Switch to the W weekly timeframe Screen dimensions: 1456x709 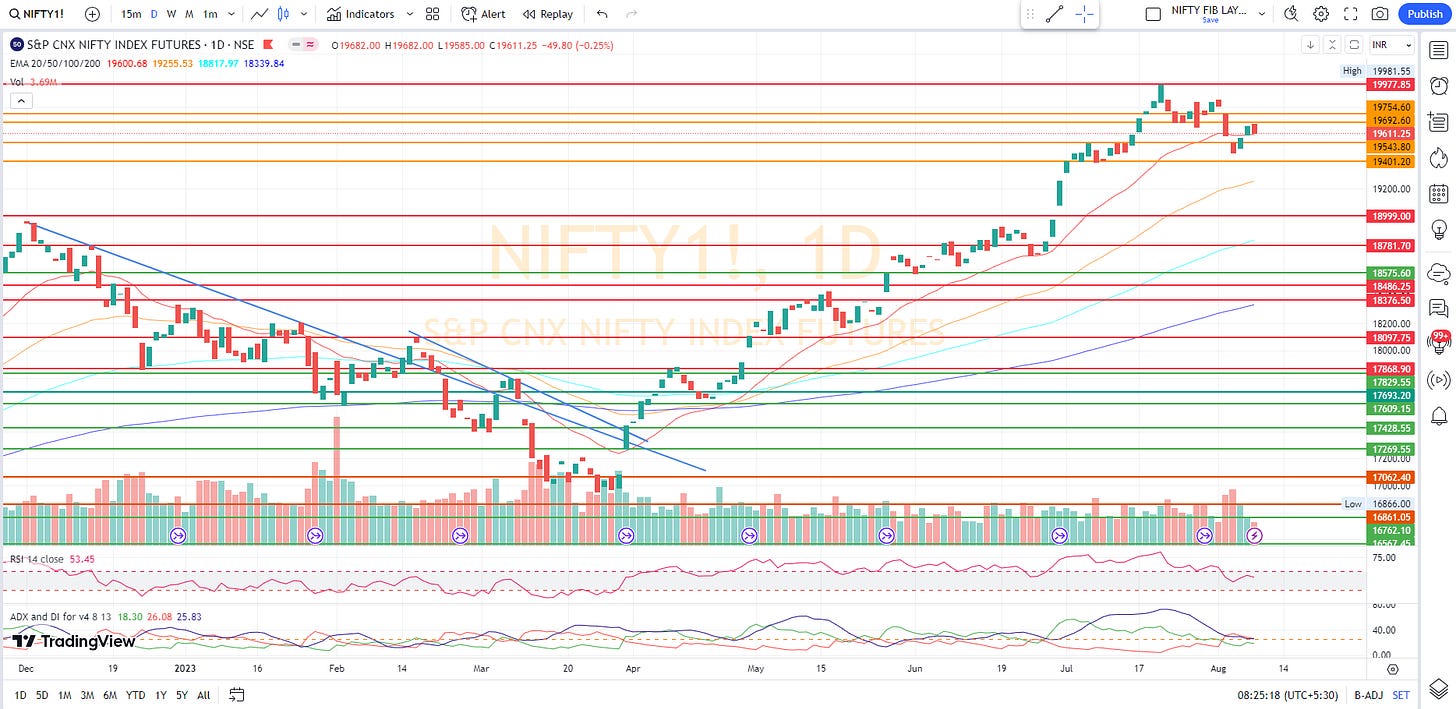coord(172,14)
